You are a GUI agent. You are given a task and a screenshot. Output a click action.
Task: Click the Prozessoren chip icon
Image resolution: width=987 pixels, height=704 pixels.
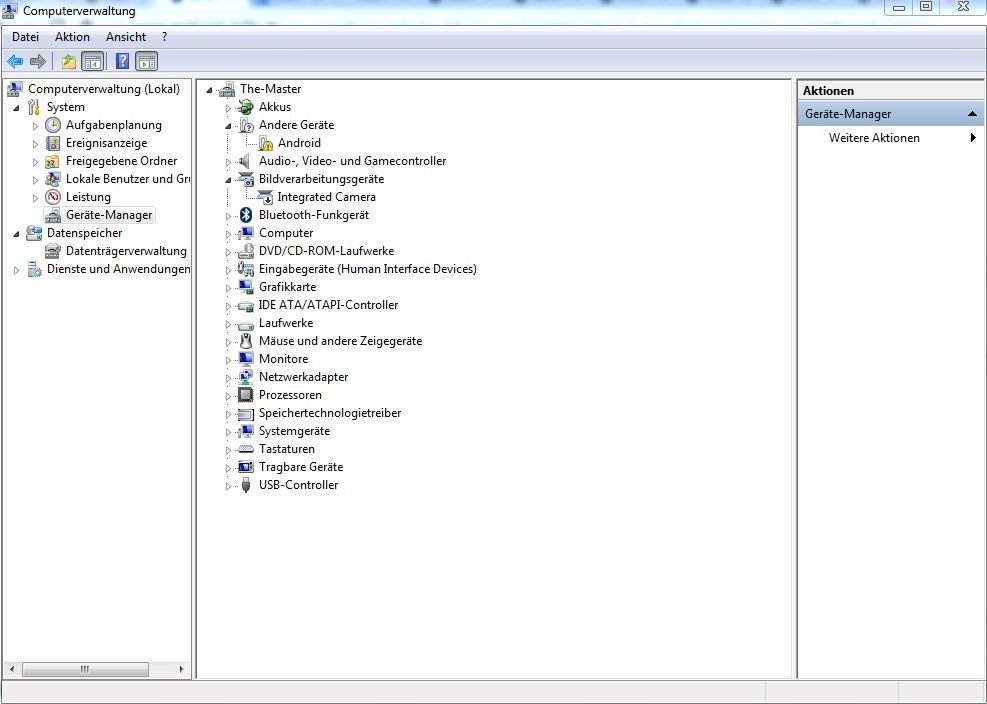click(x=245, y=395)
